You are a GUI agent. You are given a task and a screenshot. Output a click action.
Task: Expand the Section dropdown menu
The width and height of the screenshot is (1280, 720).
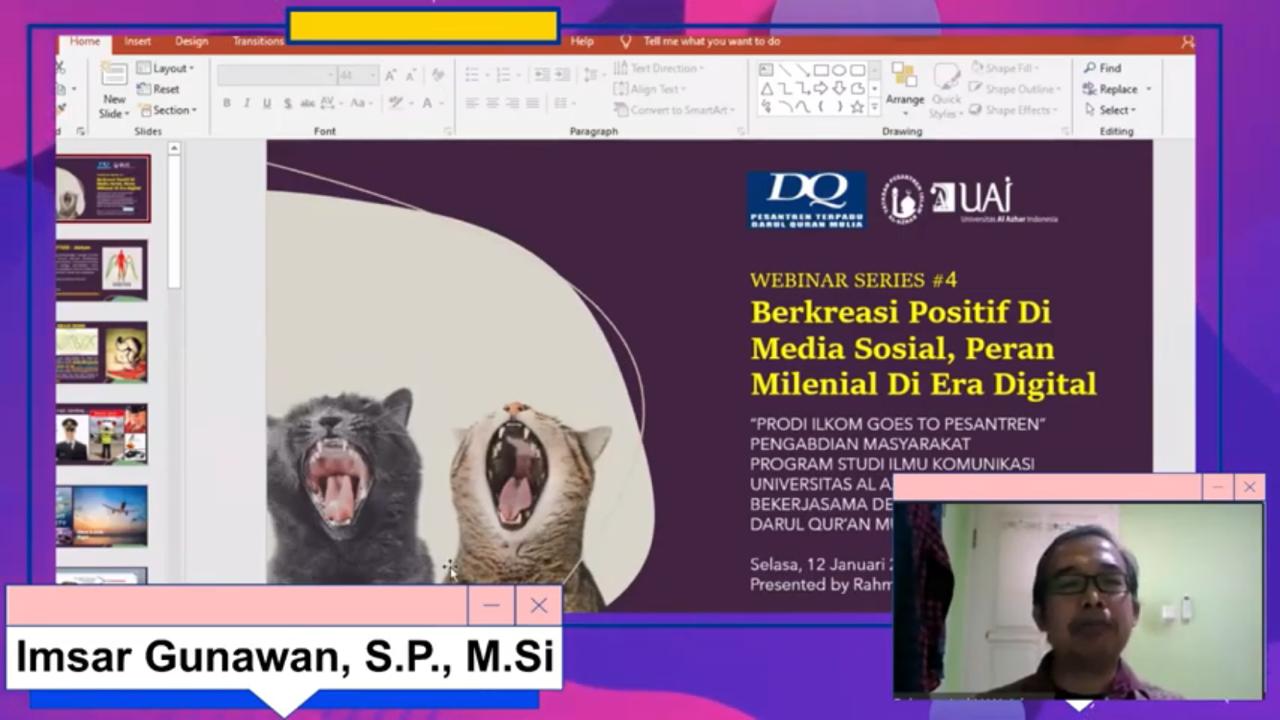[168, 110]
